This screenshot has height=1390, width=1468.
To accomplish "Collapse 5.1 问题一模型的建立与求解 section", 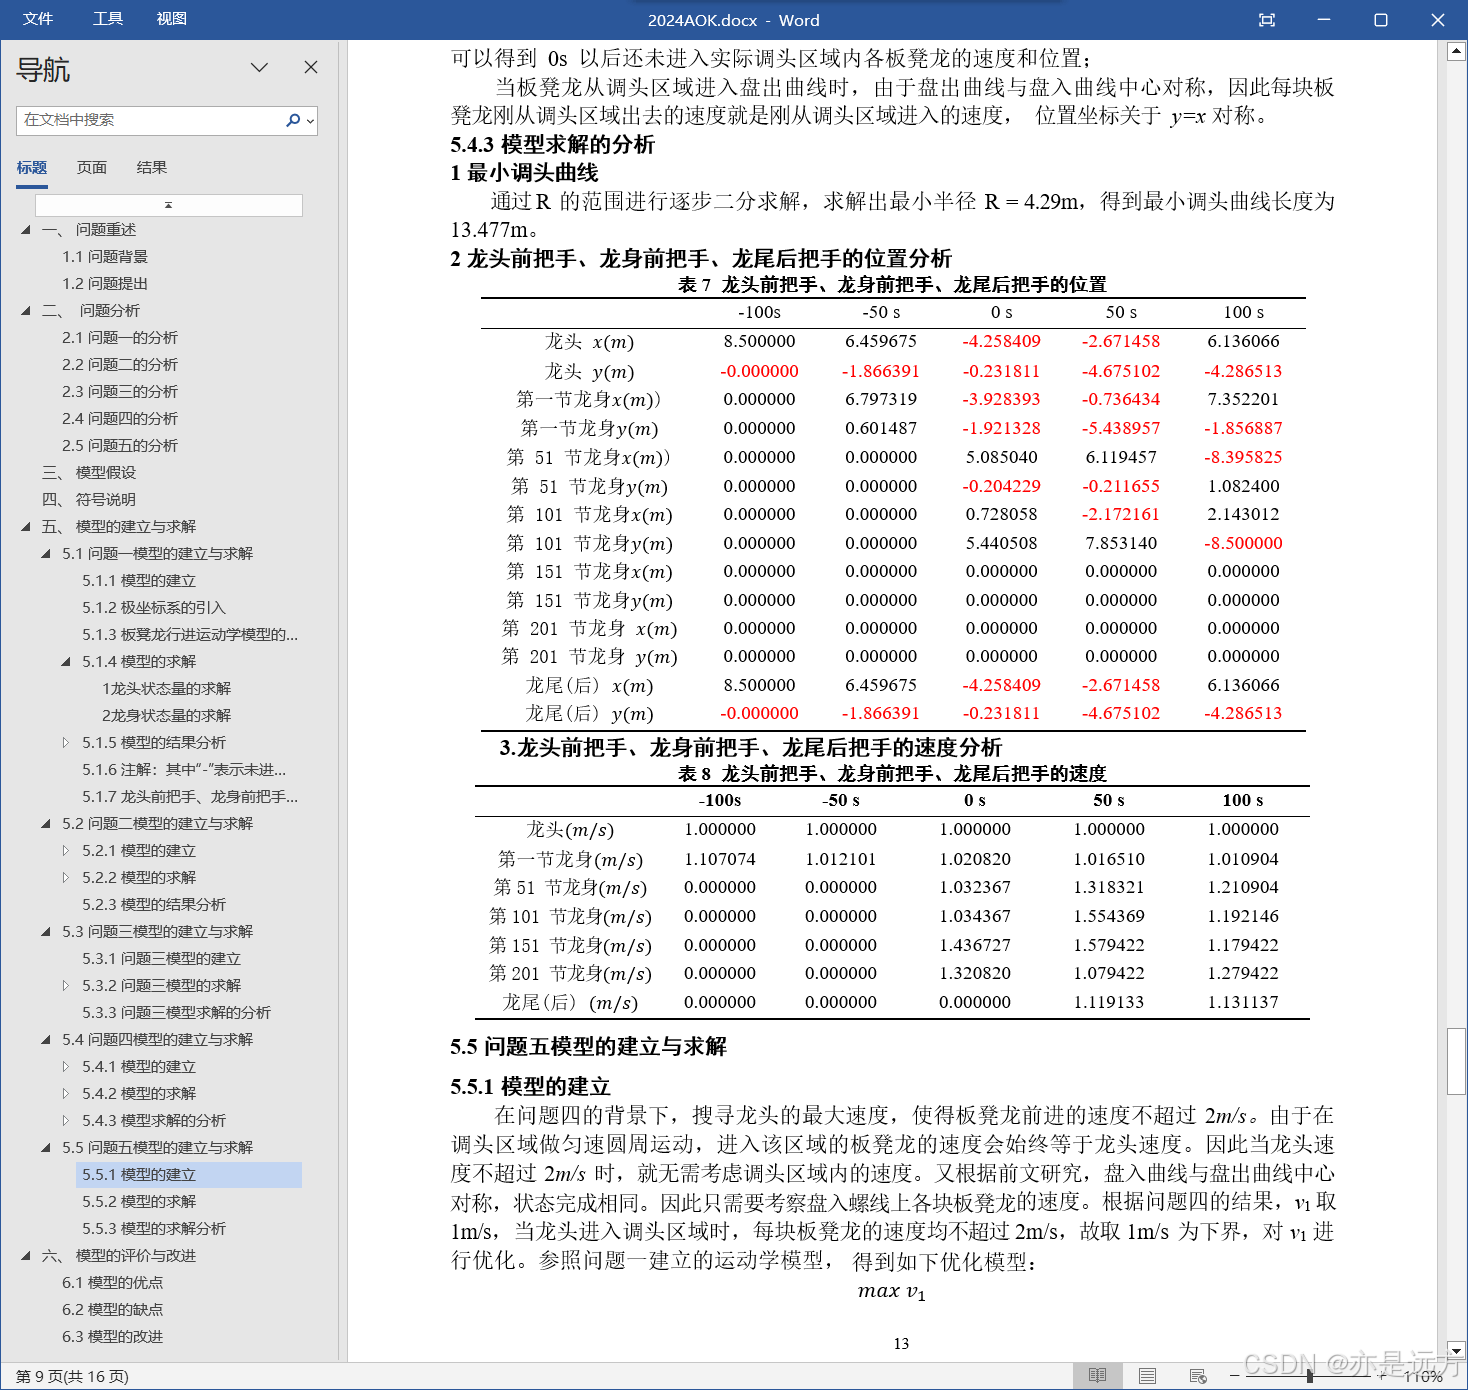I will pos(46,554).
